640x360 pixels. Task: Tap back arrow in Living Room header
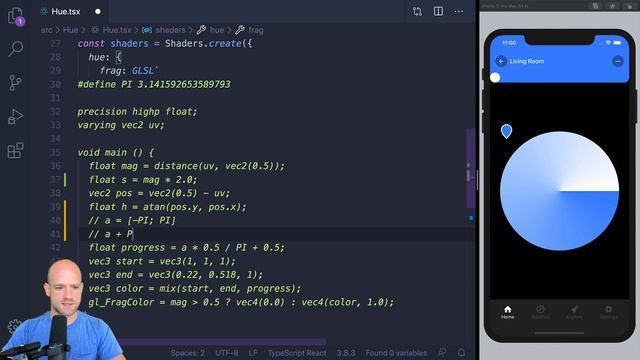point(501,61)
